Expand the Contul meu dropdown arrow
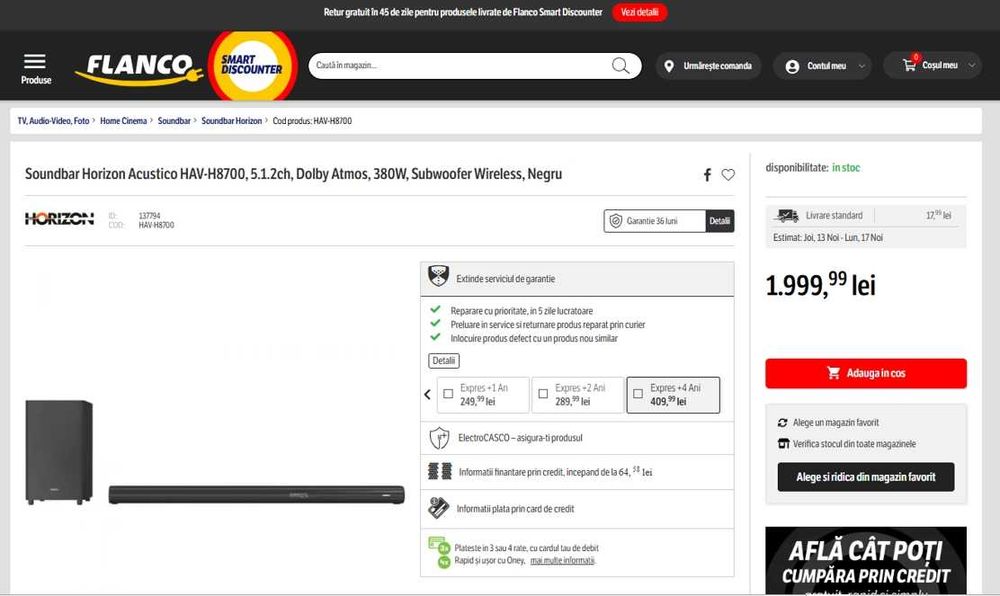 pyautogui.click(x=862, y=66)
